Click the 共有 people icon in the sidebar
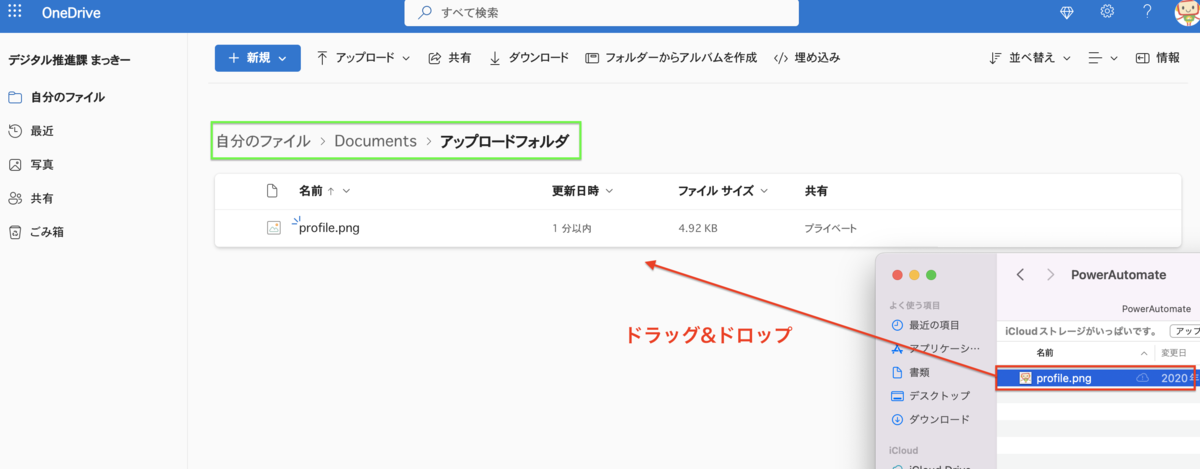 pyautogui.click(x=15, y=198)
